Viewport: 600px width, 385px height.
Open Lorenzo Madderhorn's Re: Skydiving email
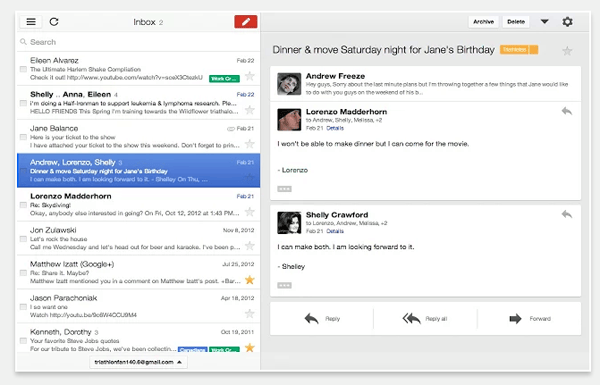139,204
